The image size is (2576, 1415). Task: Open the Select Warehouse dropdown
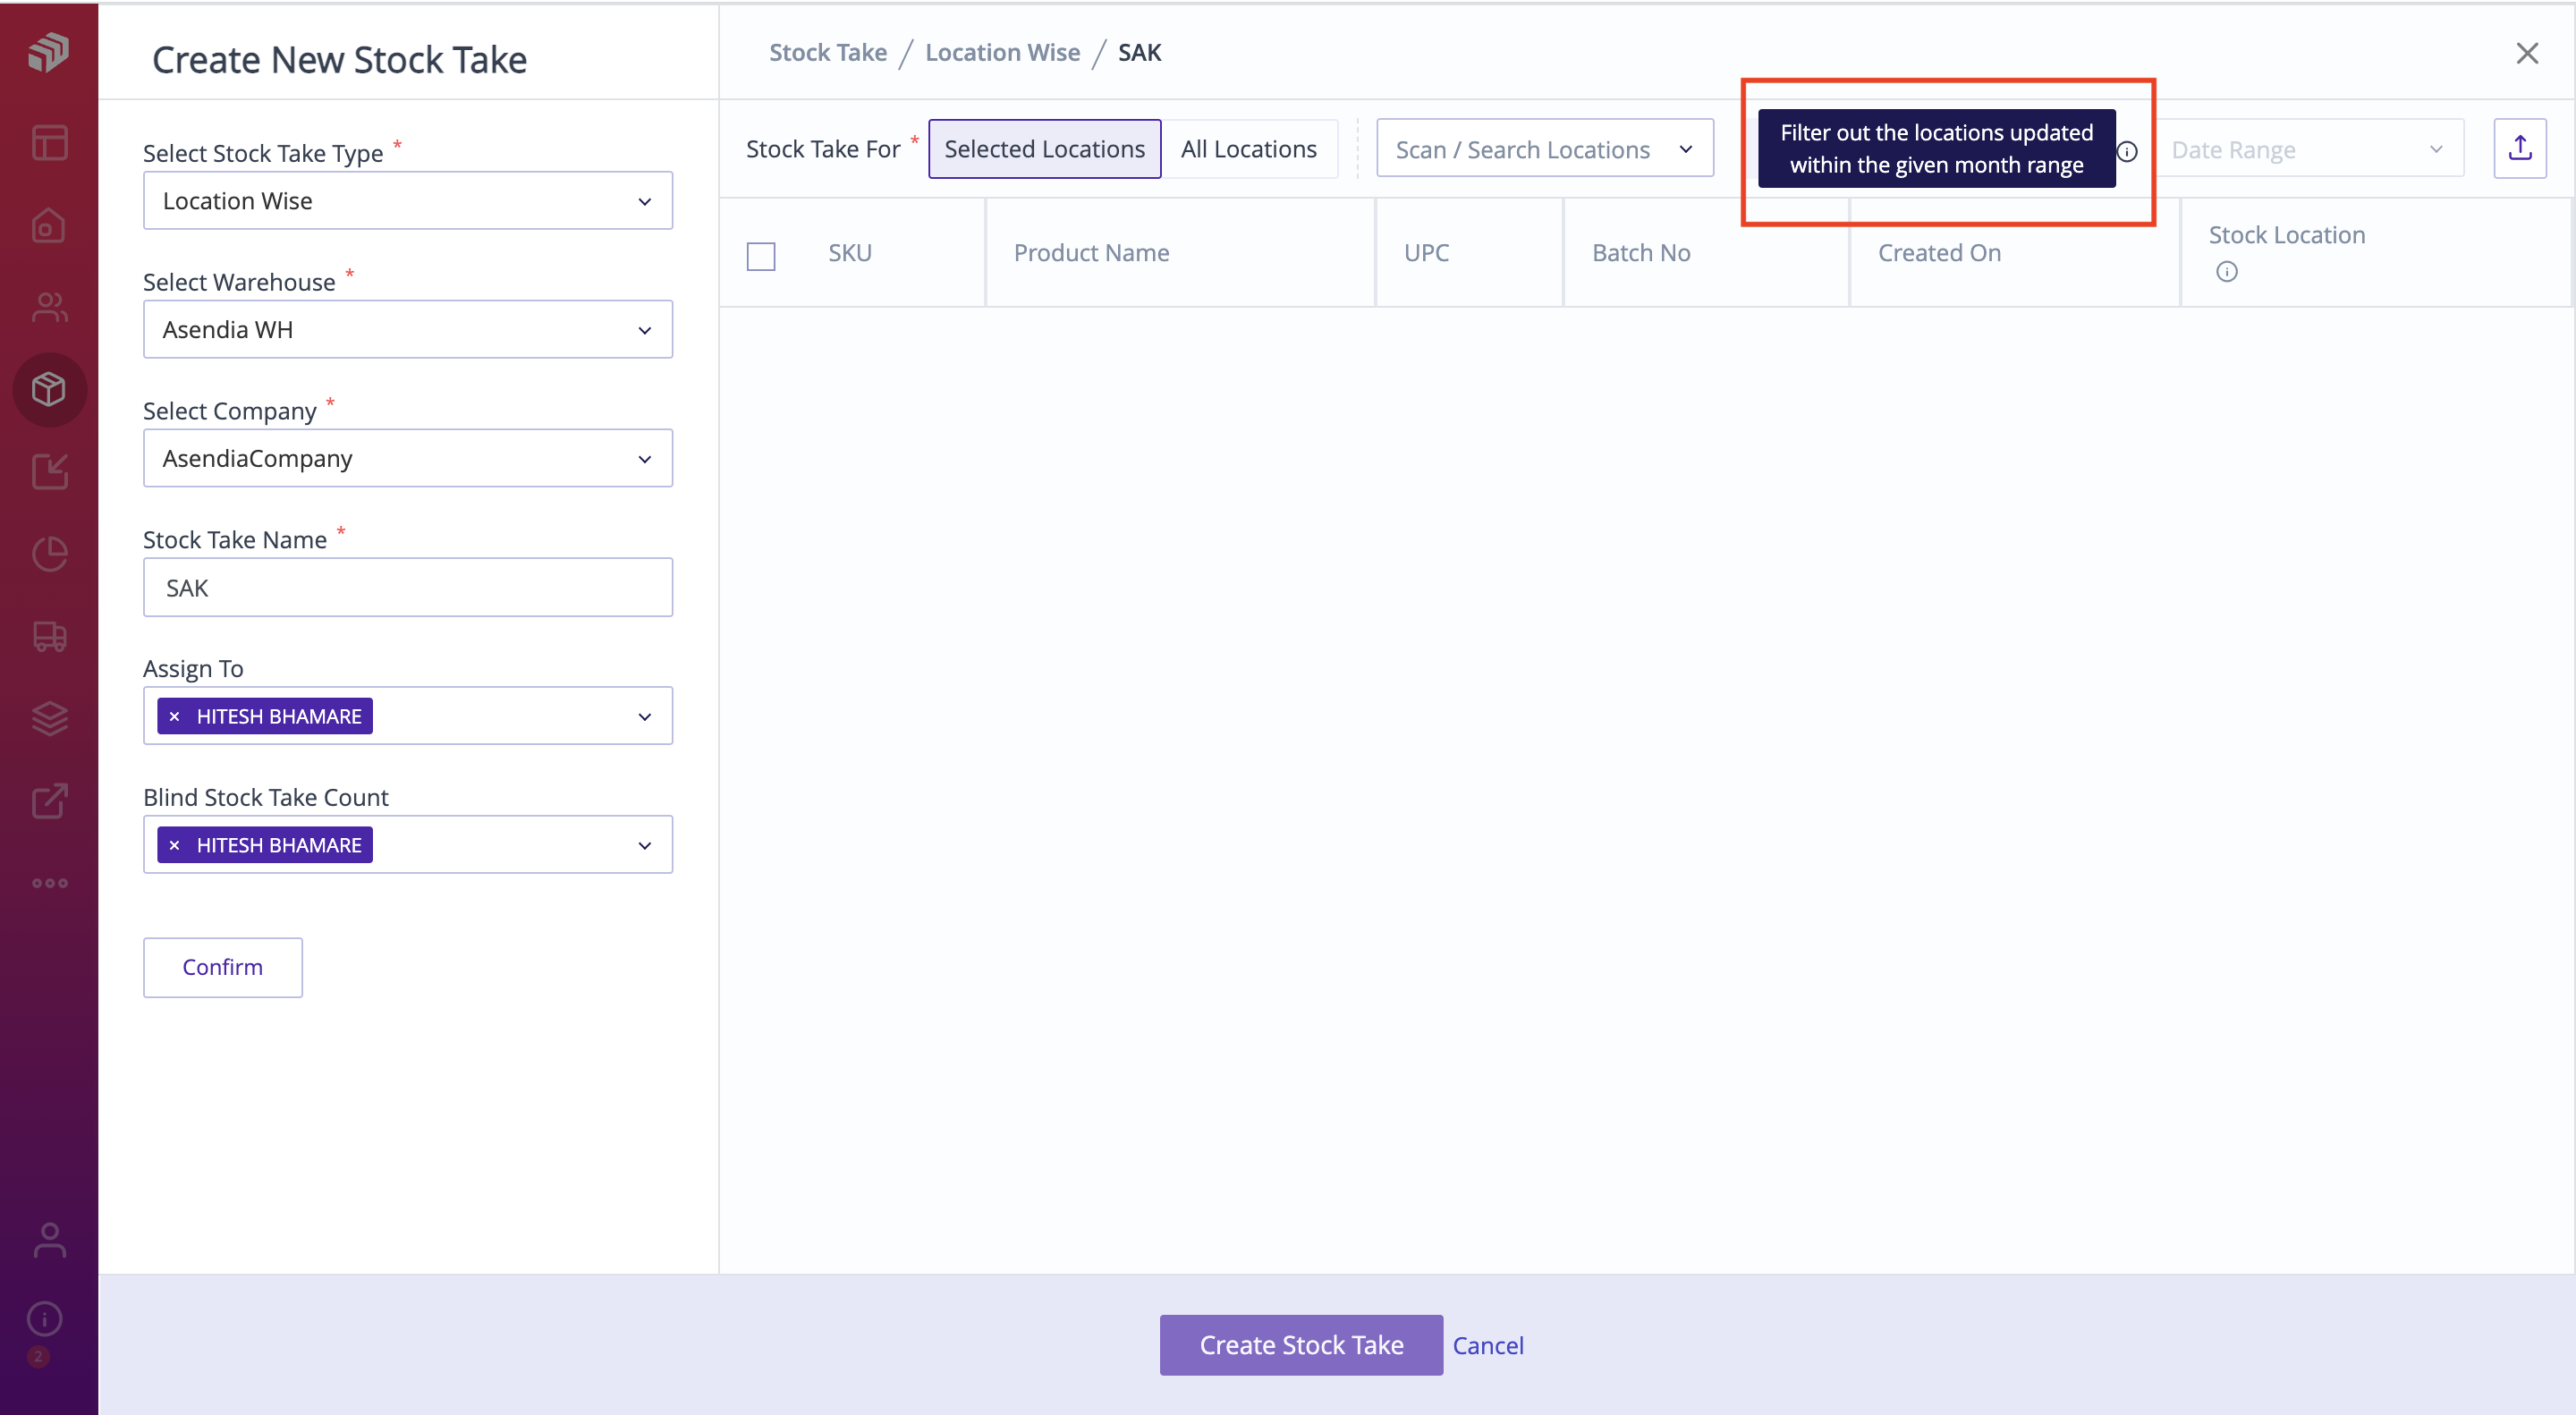pyautogui.click(x=408, y=329)
